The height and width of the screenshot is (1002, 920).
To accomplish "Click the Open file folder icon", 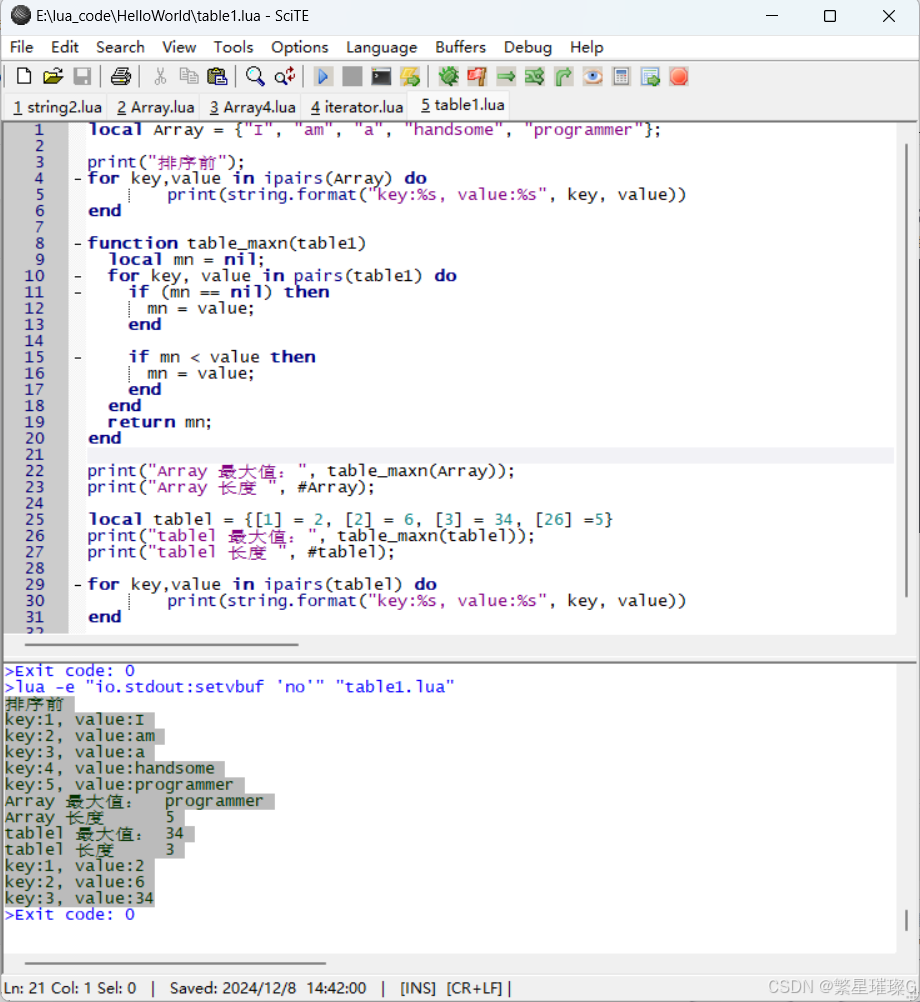I will [x=53, y=77].
